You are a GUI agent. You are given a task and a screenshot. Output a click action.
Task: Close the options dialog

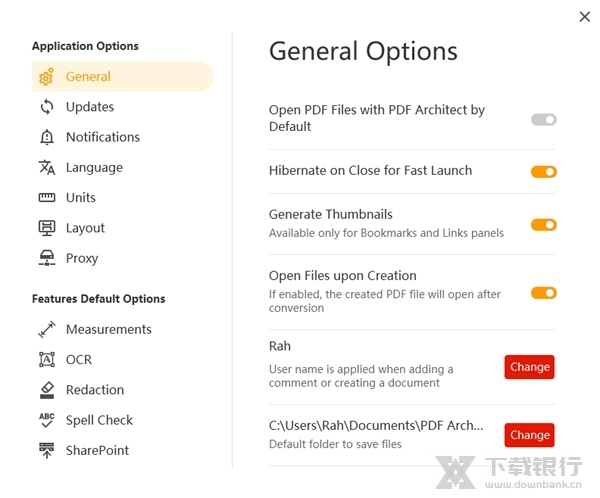tap(584, 16)
